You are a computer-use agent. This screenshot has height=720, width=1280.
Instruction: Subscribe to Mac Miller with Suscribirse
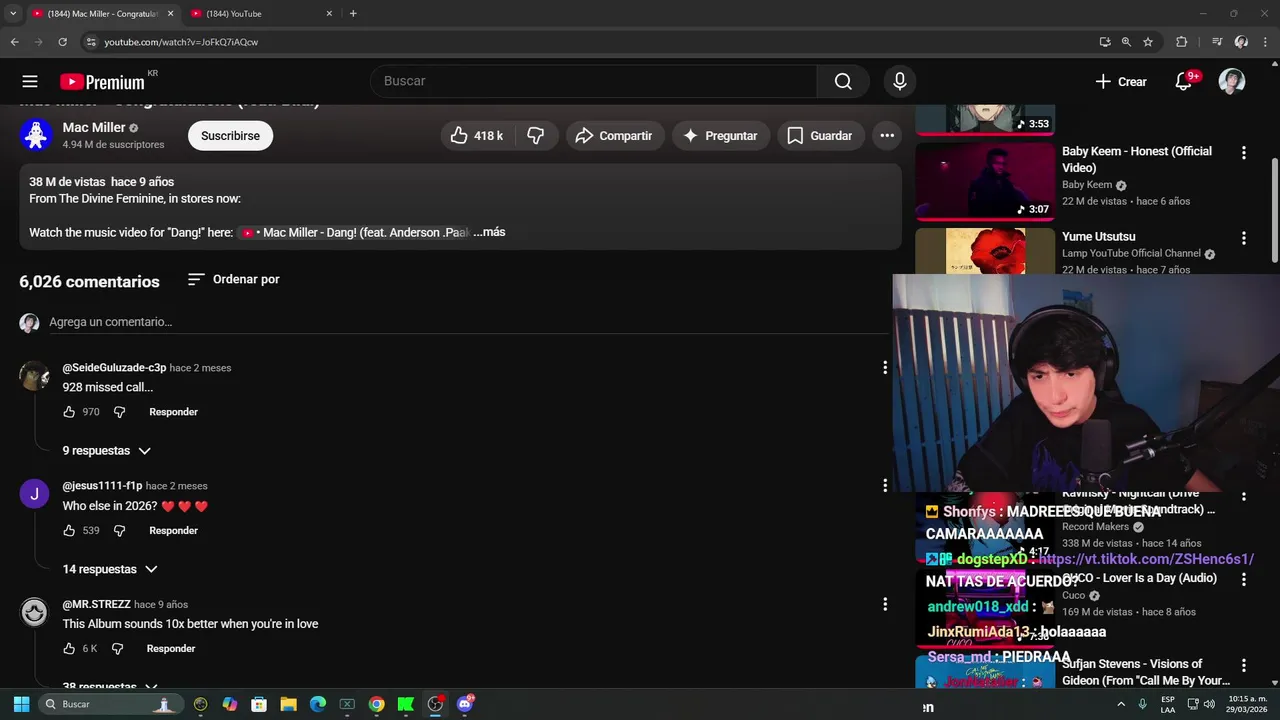[230, 136]
